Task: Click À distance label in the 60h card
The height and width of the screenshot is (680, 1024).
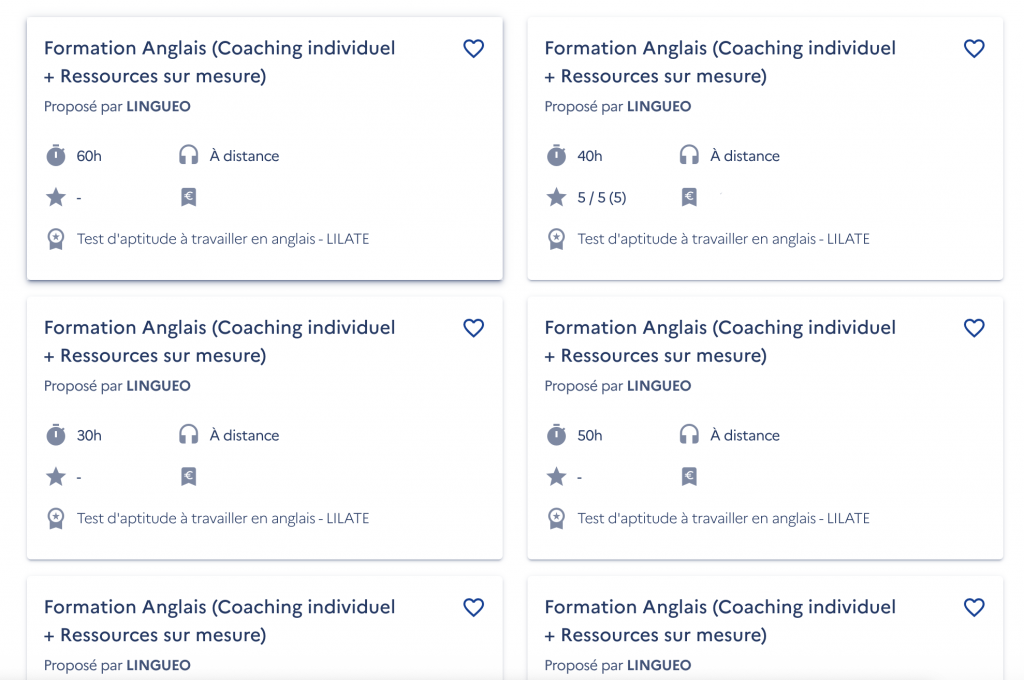Action: 244,155
